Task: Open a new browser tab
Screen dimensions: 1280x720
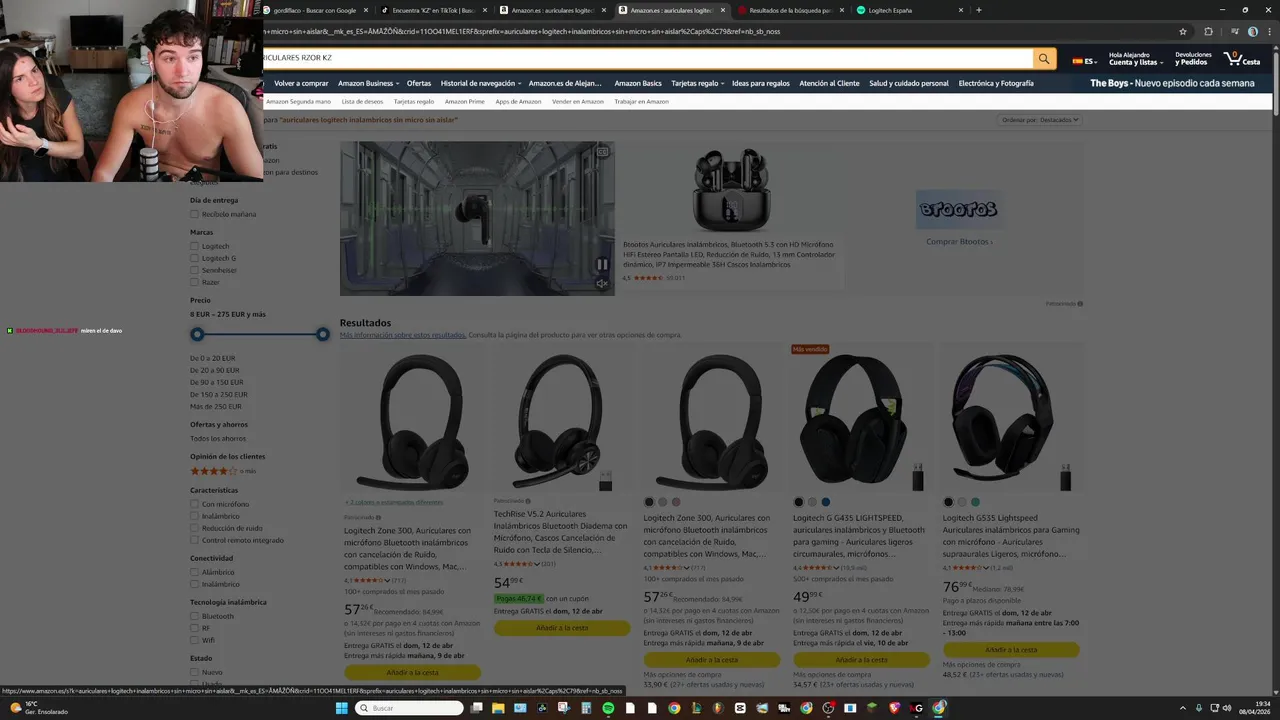Action: click(x=978, y=10)
